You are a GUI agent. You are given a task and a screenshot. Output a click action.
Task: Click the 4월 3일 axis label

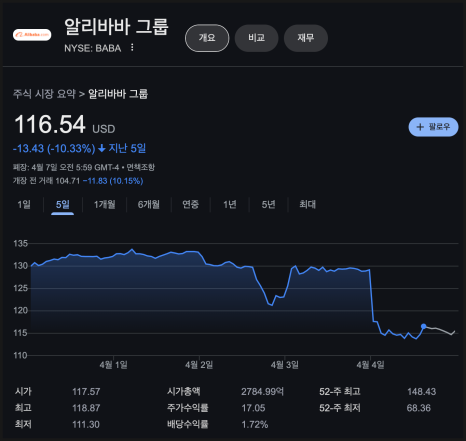pyautogui.click(x=285, y=365)
